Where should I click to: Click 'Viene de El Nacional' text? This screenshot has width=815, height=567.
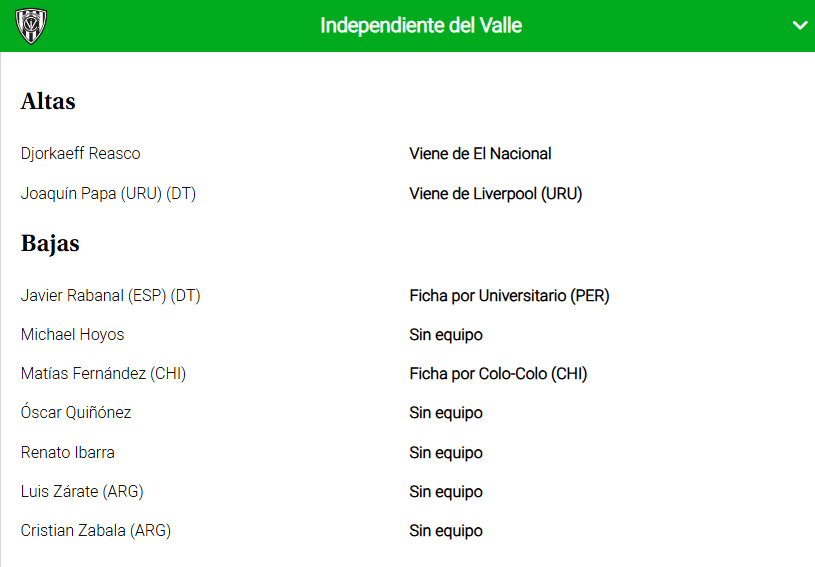480,154
